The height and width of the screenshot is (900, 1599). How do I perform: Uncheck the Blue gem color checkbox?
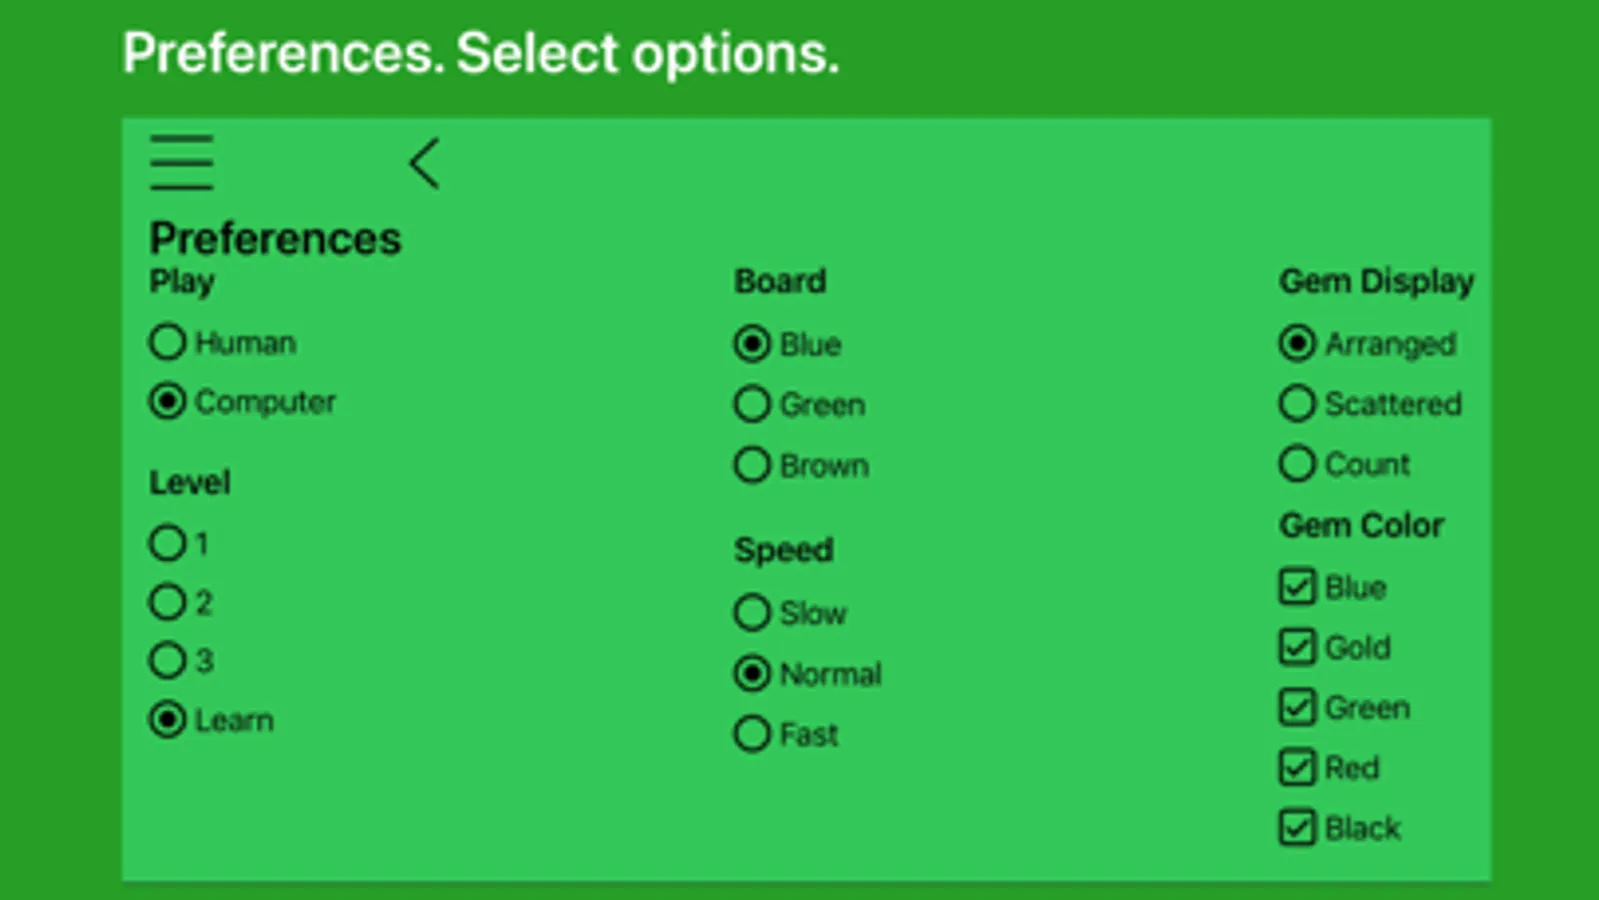(x=1297, y=587)
